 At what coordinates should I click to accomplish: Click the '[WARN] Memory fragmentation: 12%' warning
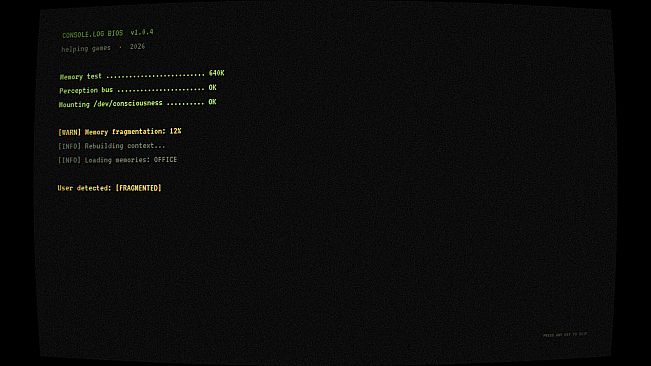pyautogui.click(x=120, y=132)
